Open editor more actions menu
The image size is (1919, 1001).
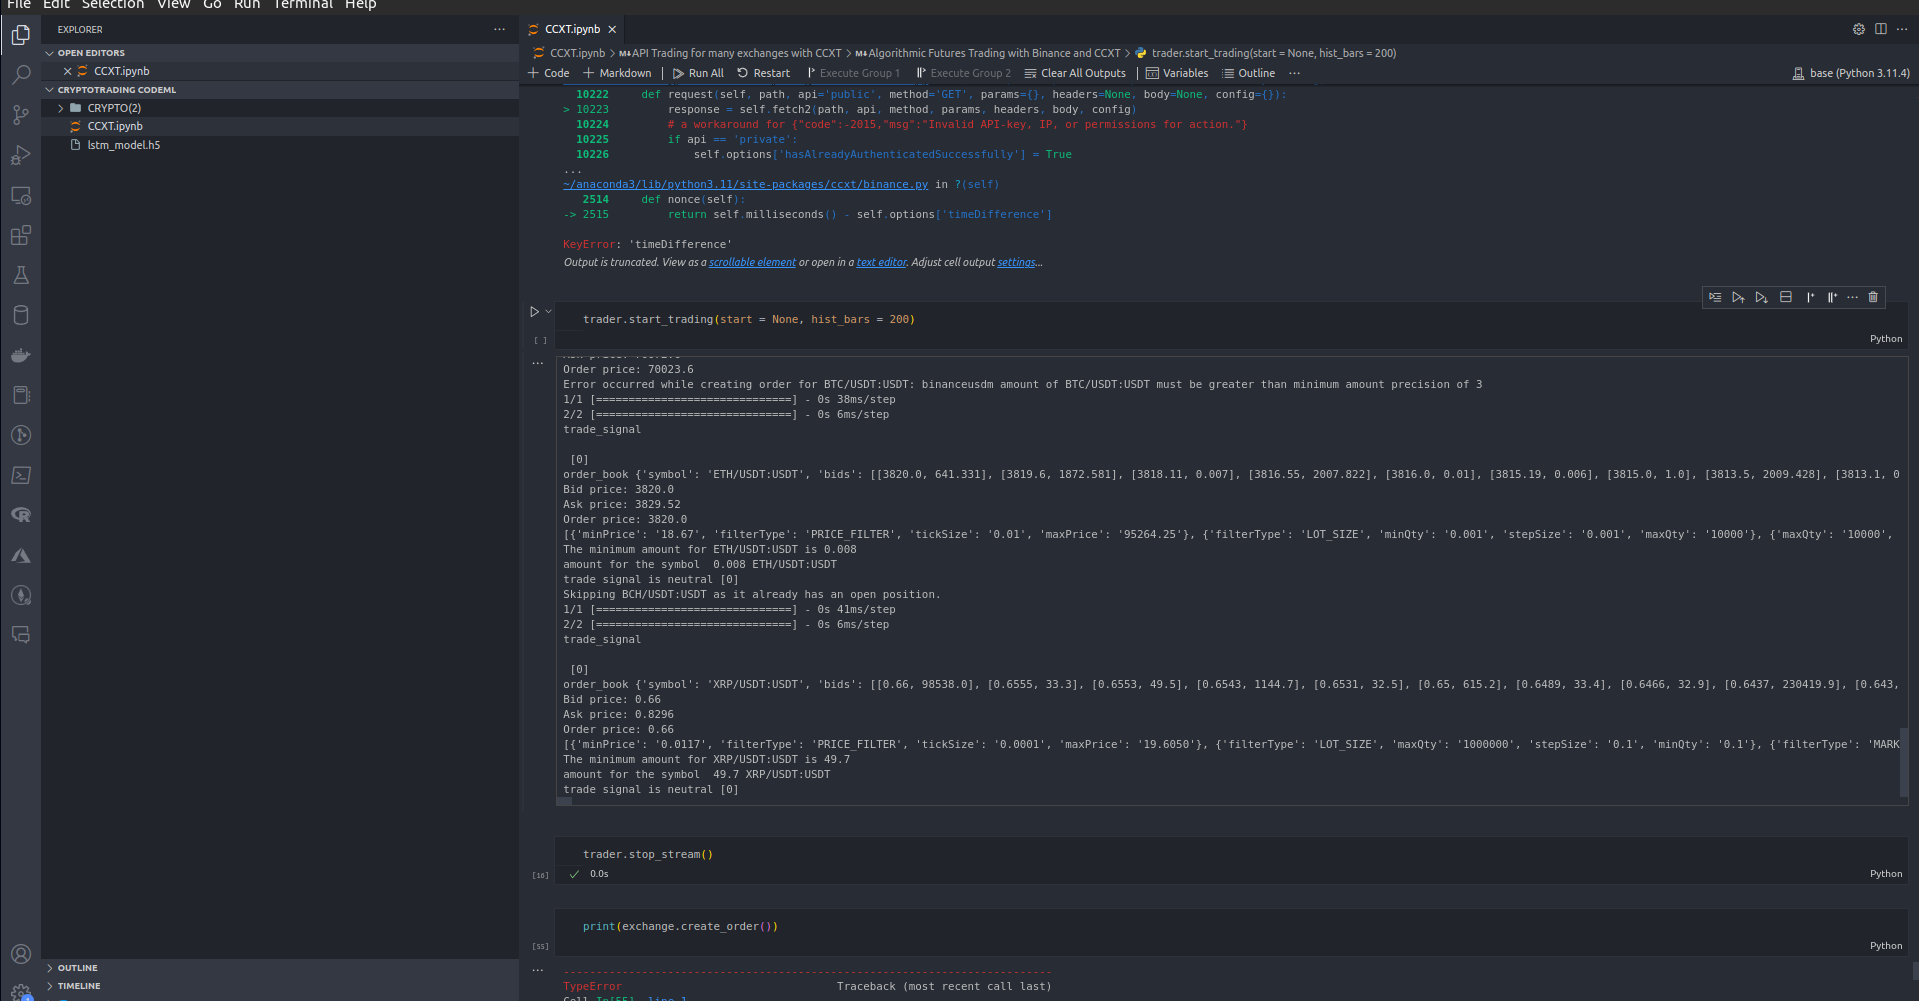click(x=1902, y=29)
